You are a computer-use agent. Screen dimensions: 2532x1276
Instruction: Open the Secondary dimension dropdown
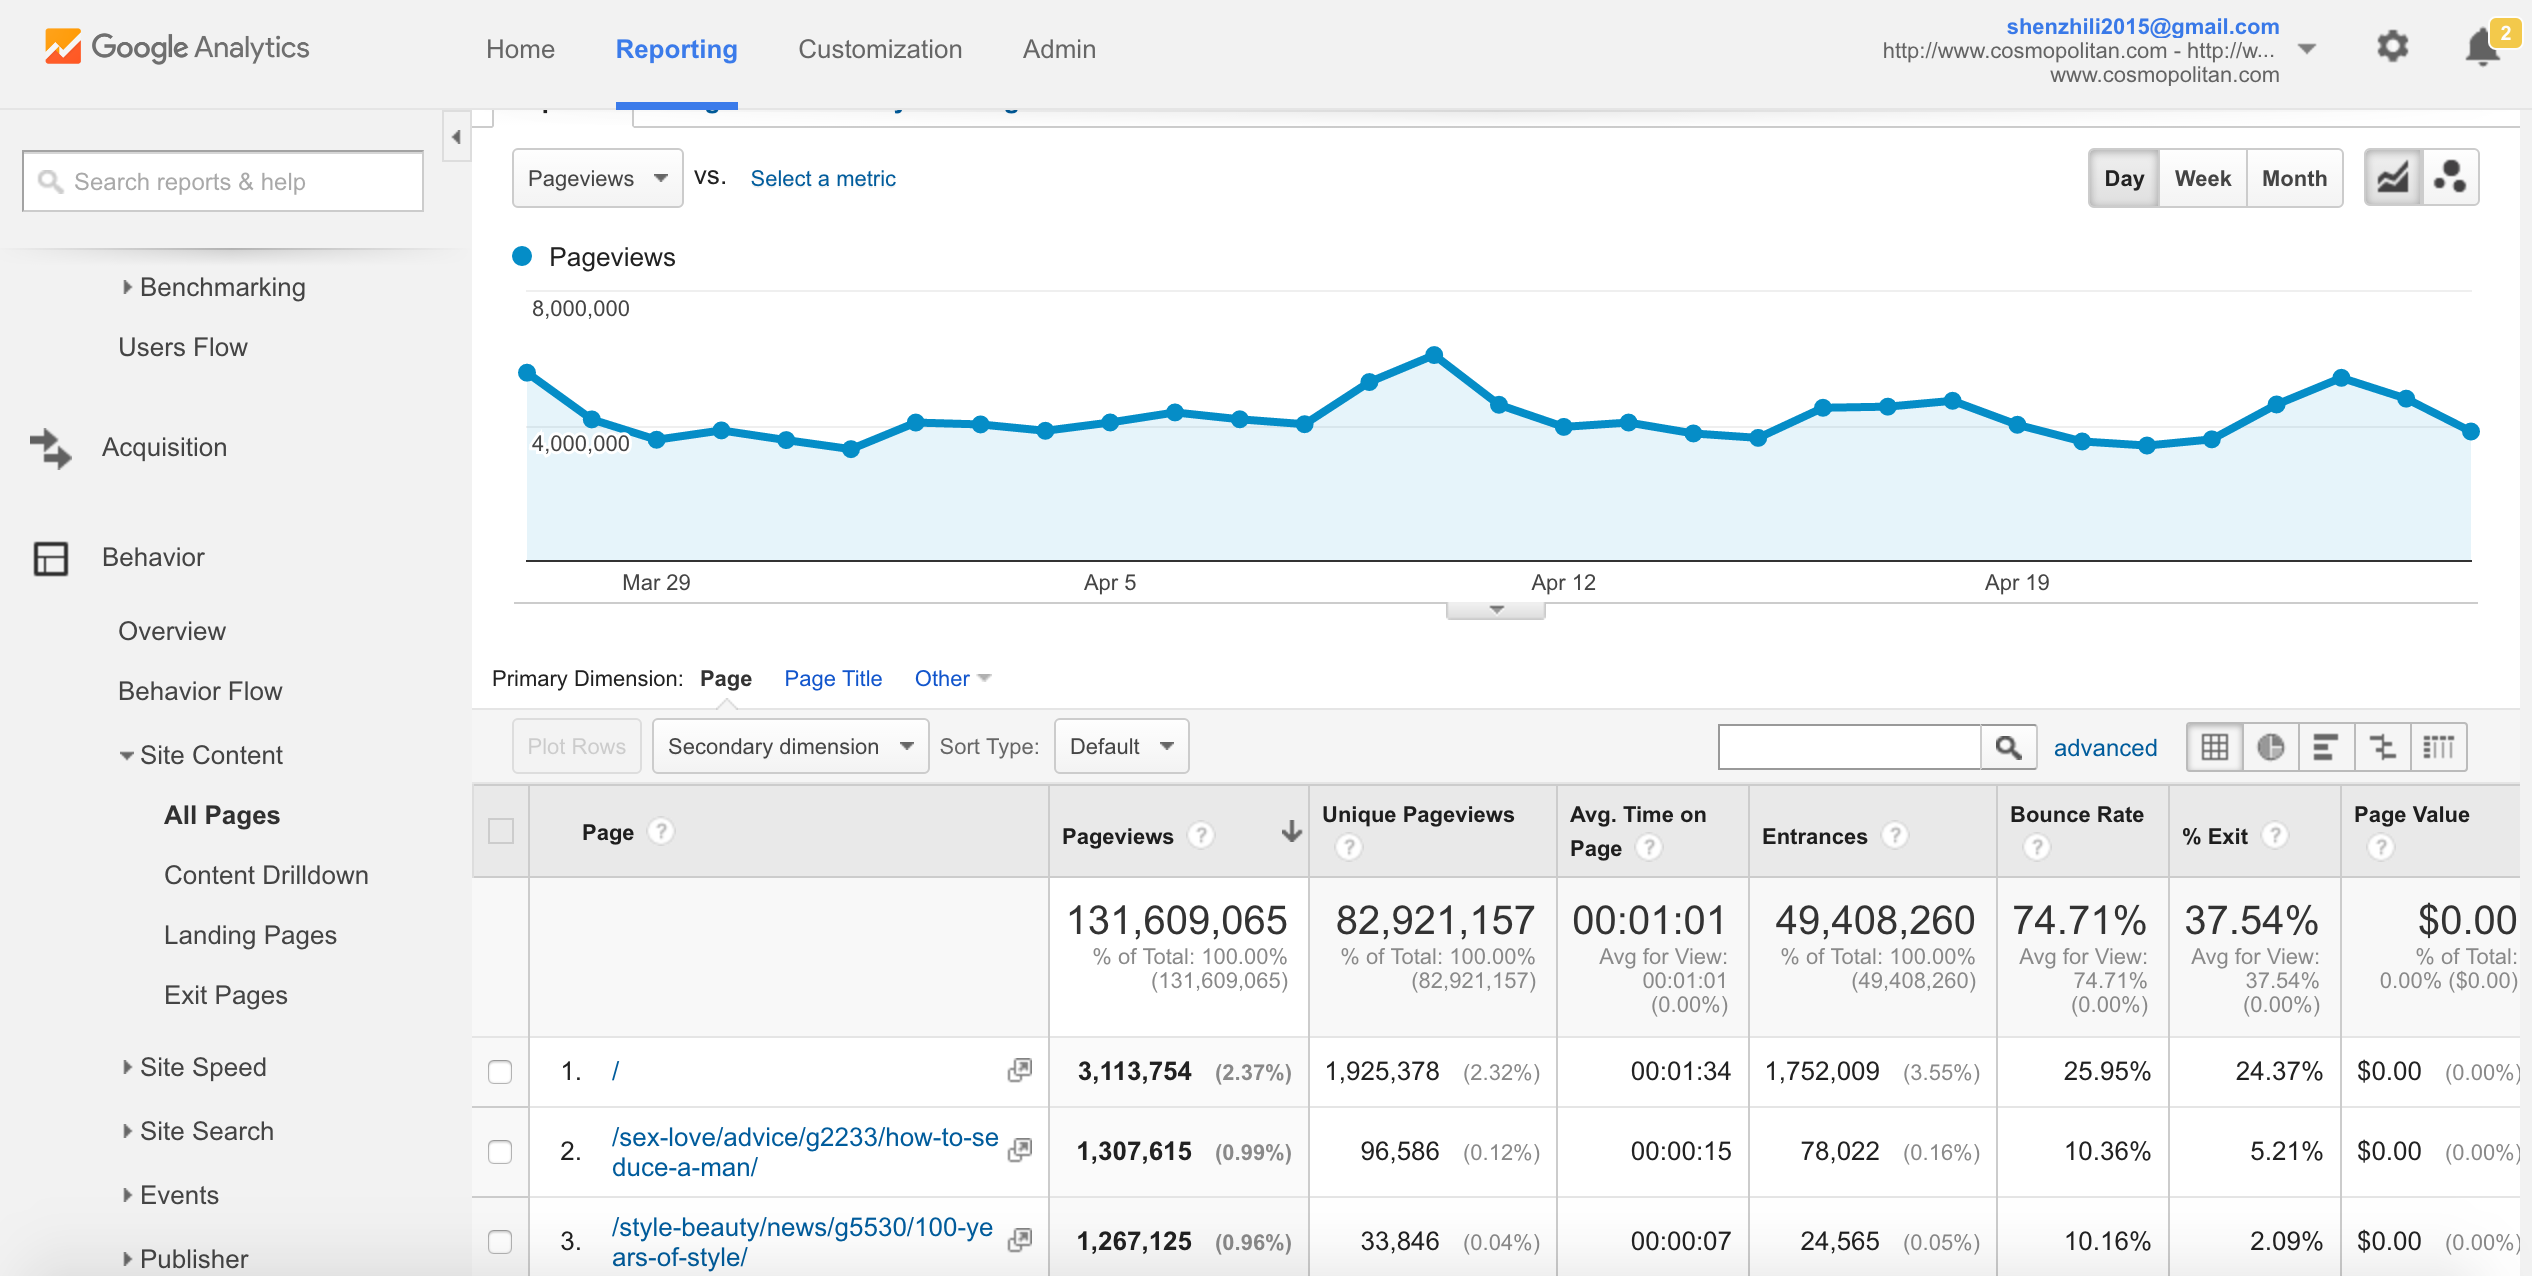[x=790, y=746]
